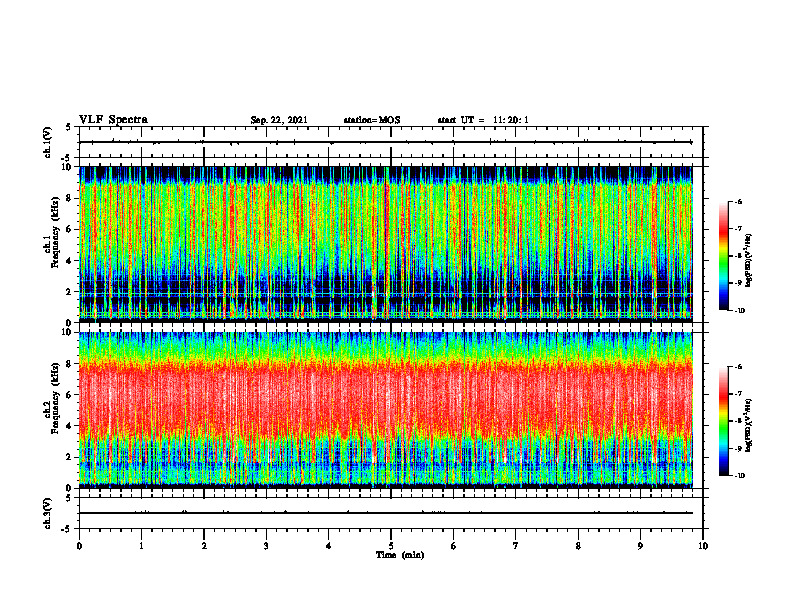Click the ch.1 color scale "-10" label
The image size is (792, 612).
739,311
